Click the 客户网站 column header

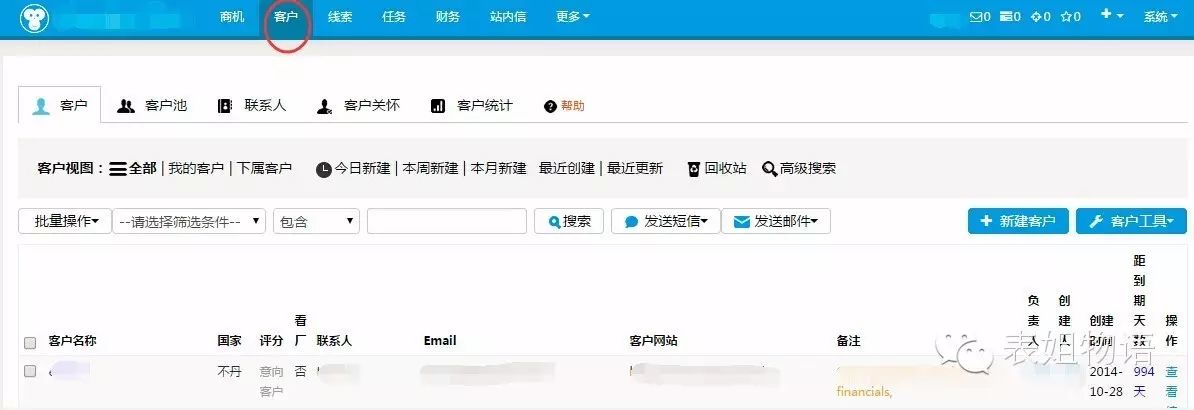pyautogui.click(x=653, y=341)
